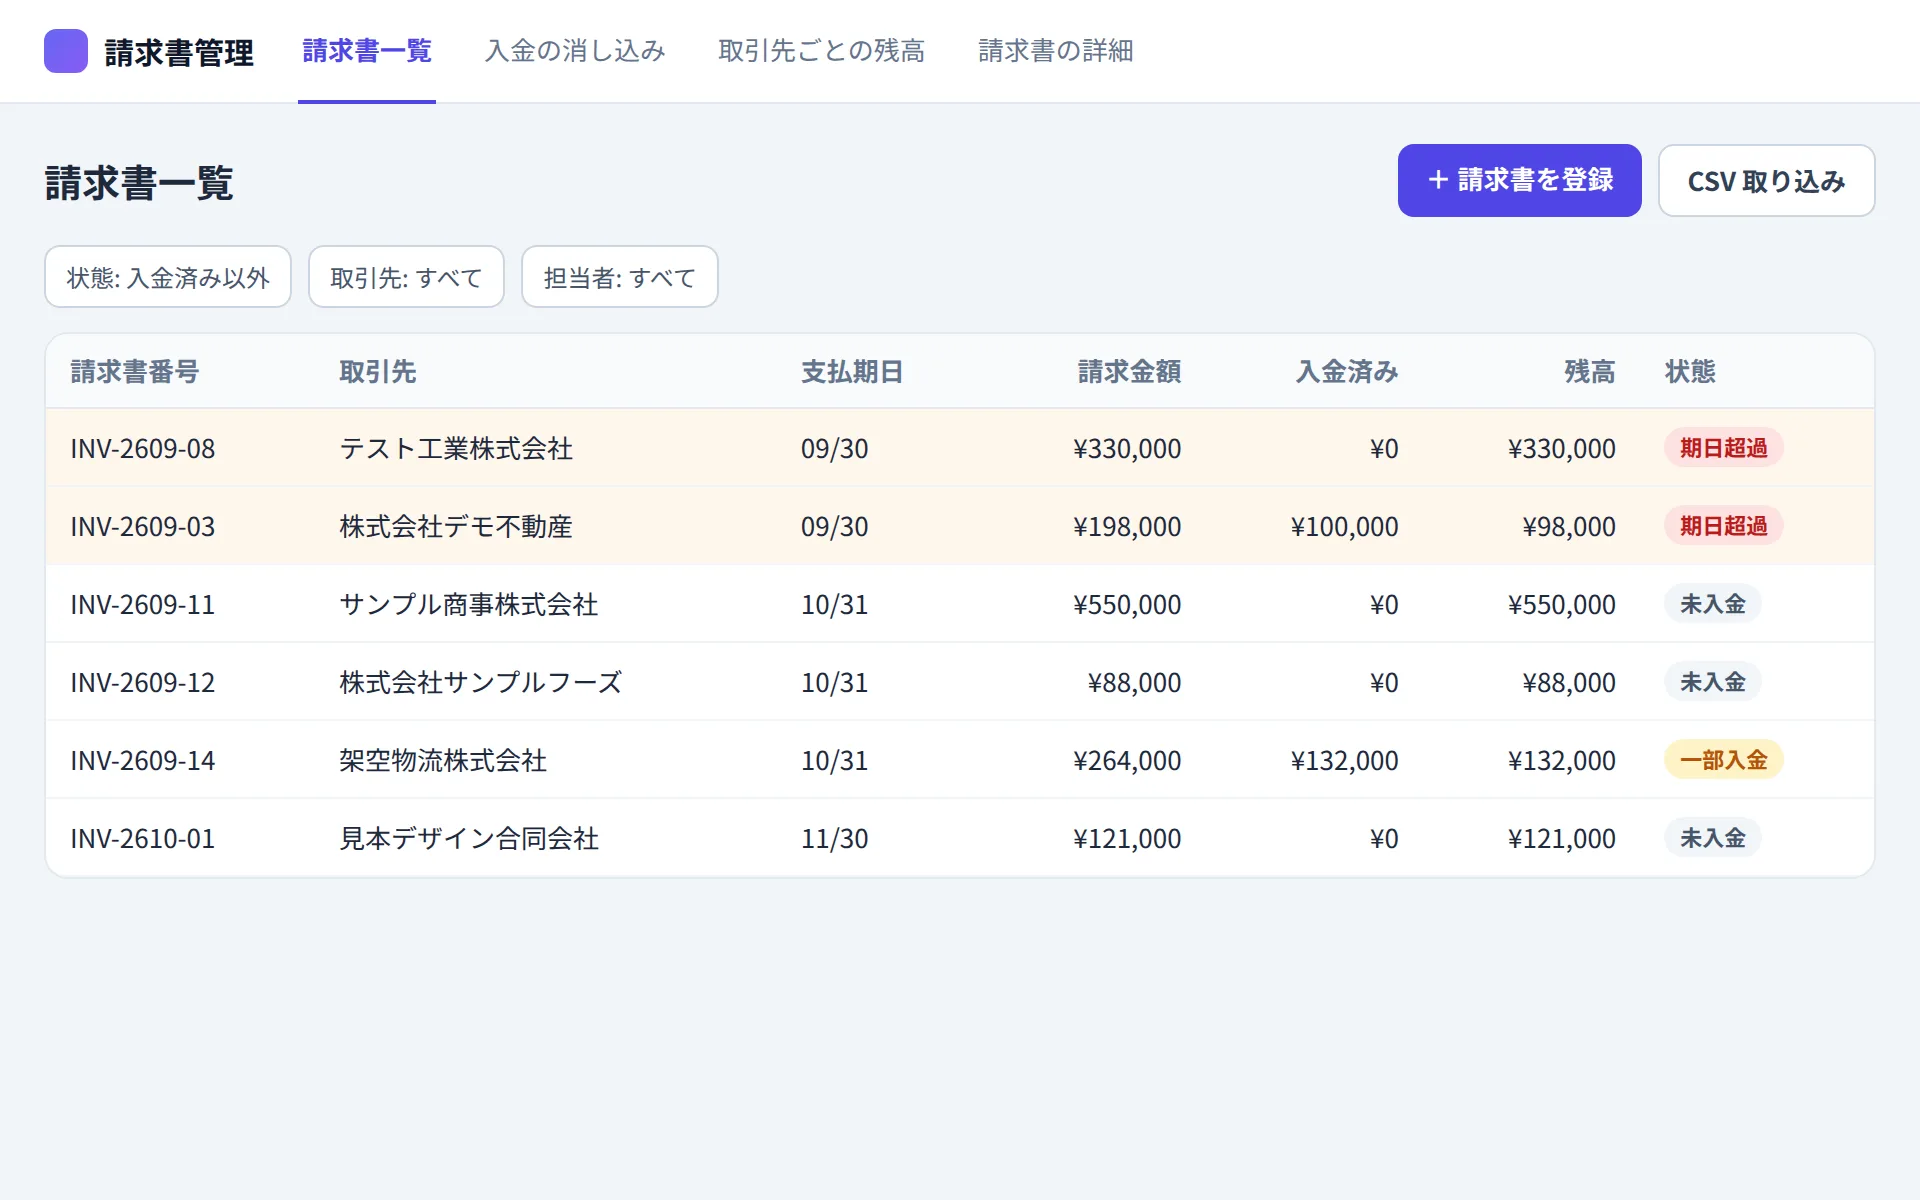Click the 一部入金 status badge

click(x=1723, y=760)
